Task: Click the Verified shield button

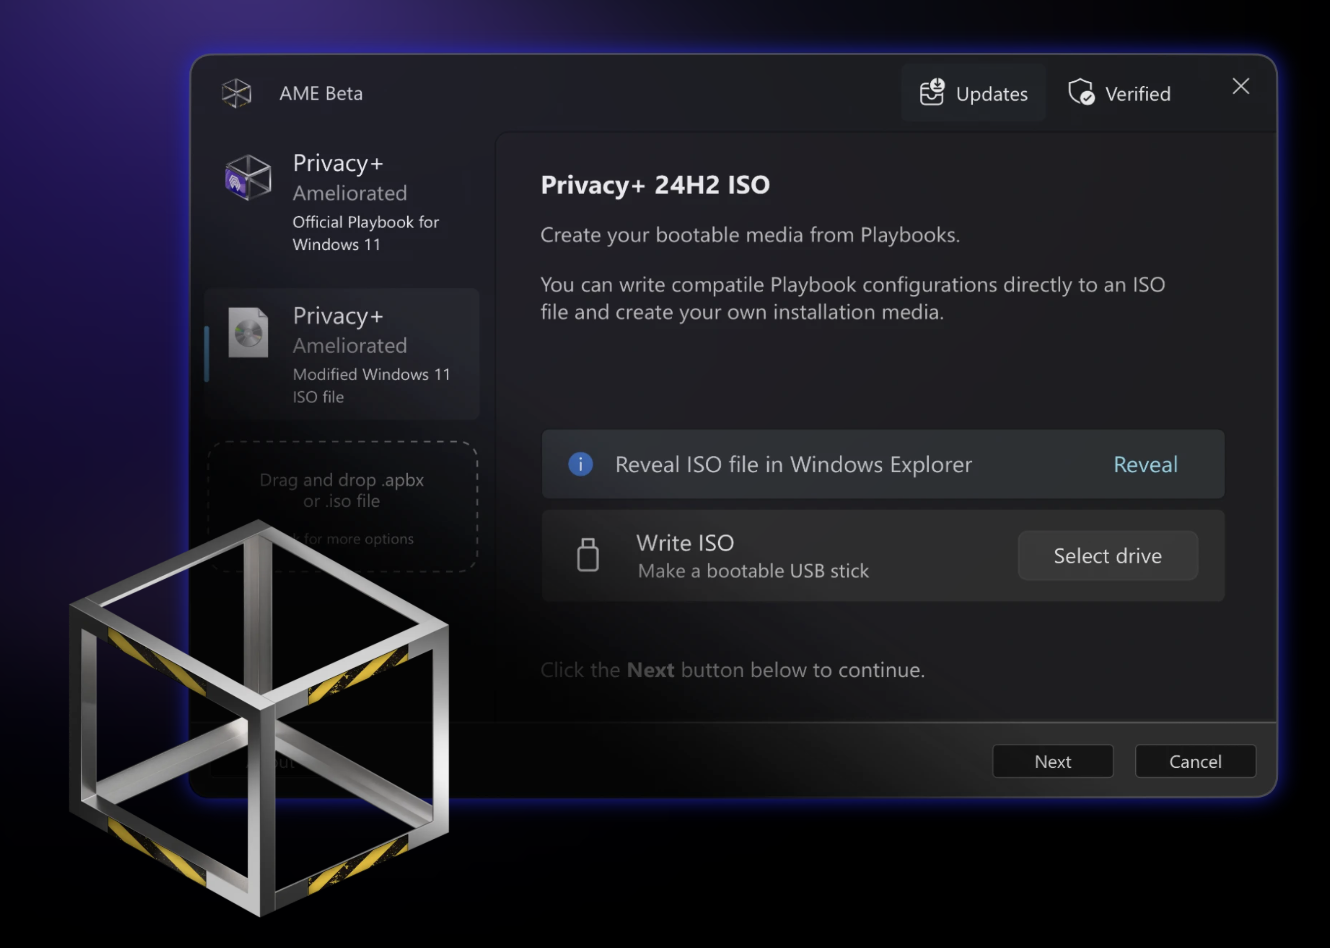Action: click(x=1120, y=93)
